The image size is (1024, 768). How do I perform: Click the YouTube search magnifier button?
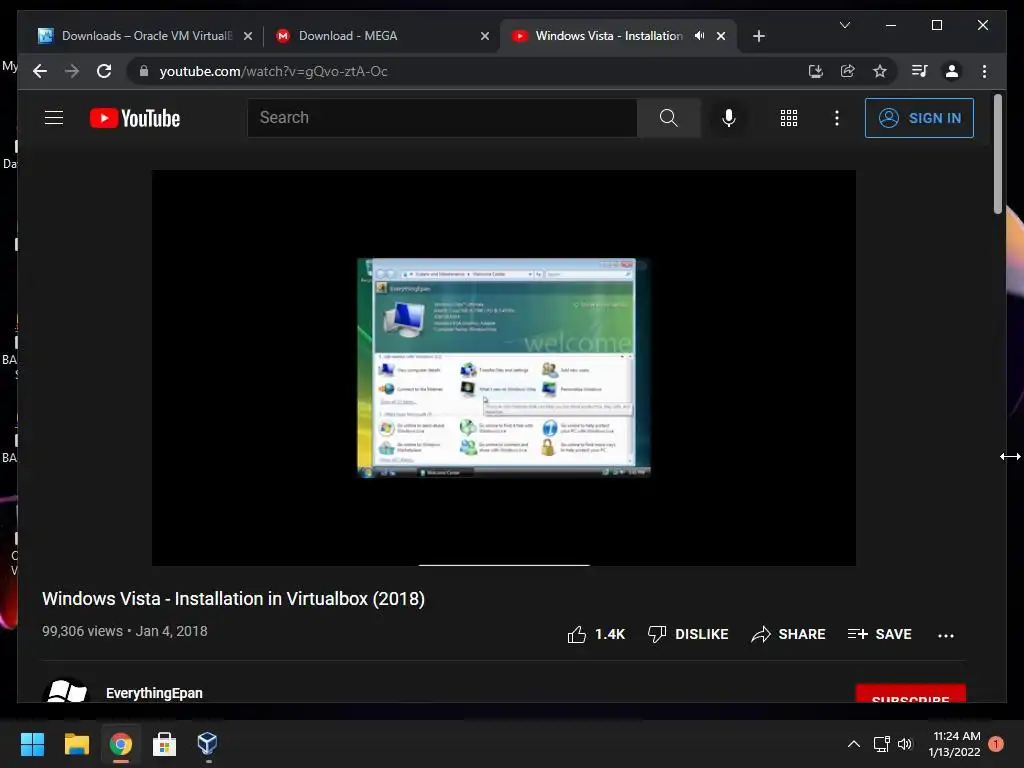pos(668,118)
